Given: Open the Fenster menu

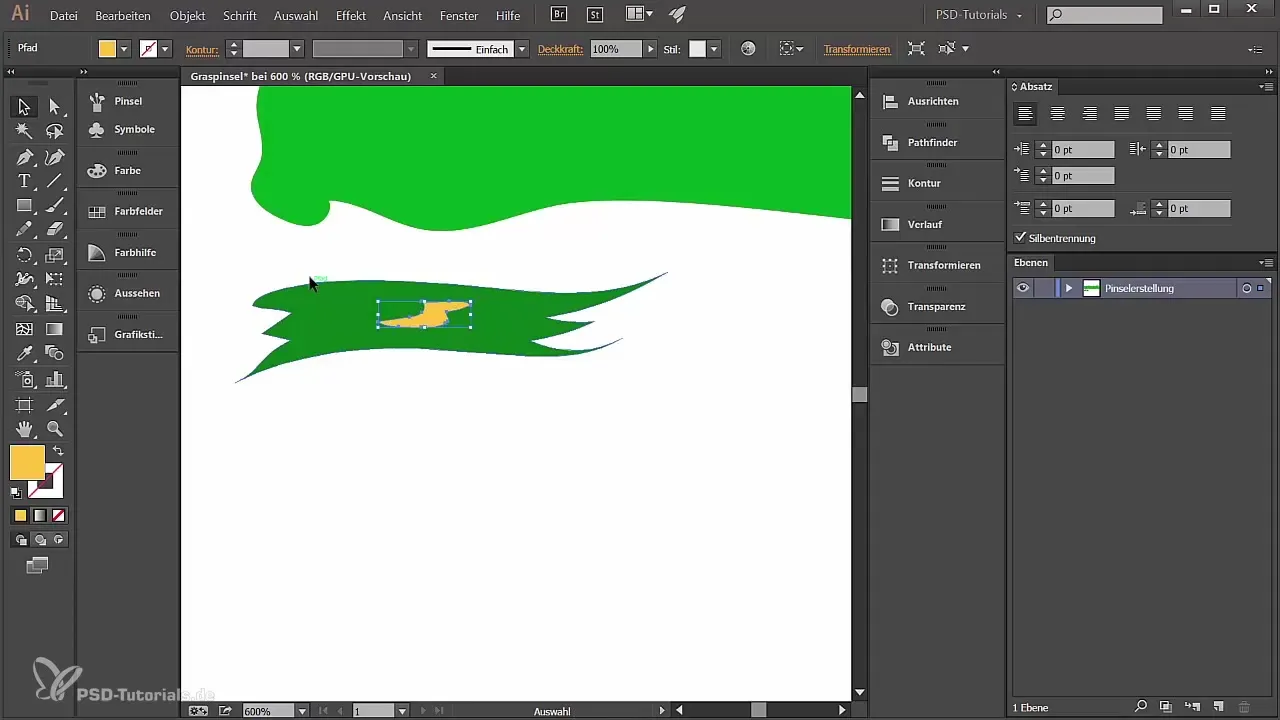Looking at the screenshot, I should pyautogui.click(x=459, y=16).
